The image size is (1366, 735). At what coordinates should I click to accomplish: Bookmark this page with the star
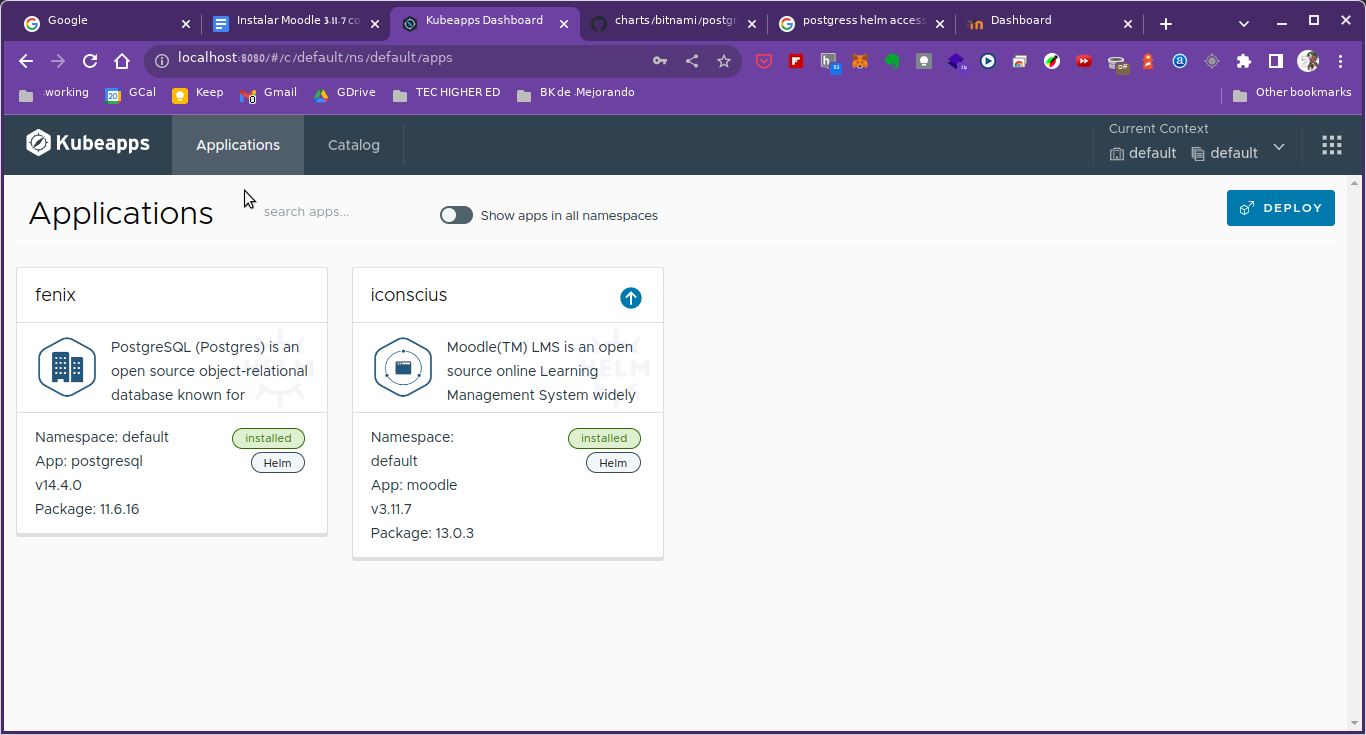coord(724,61)
